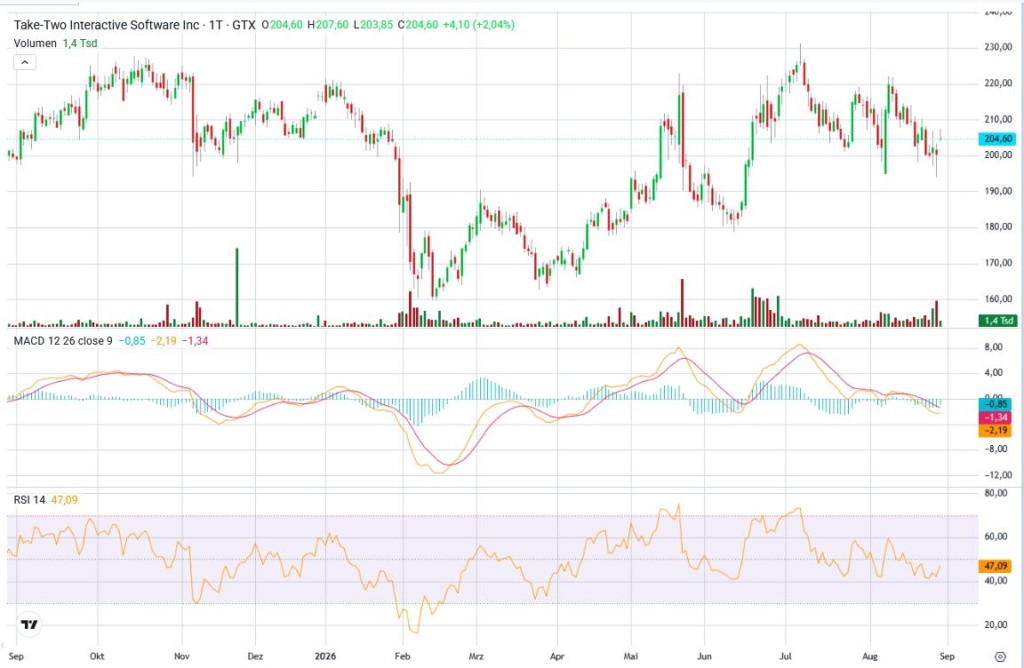
Task: Open the TradingView logo in the chart corner
Action: click(x=29, y=624)
